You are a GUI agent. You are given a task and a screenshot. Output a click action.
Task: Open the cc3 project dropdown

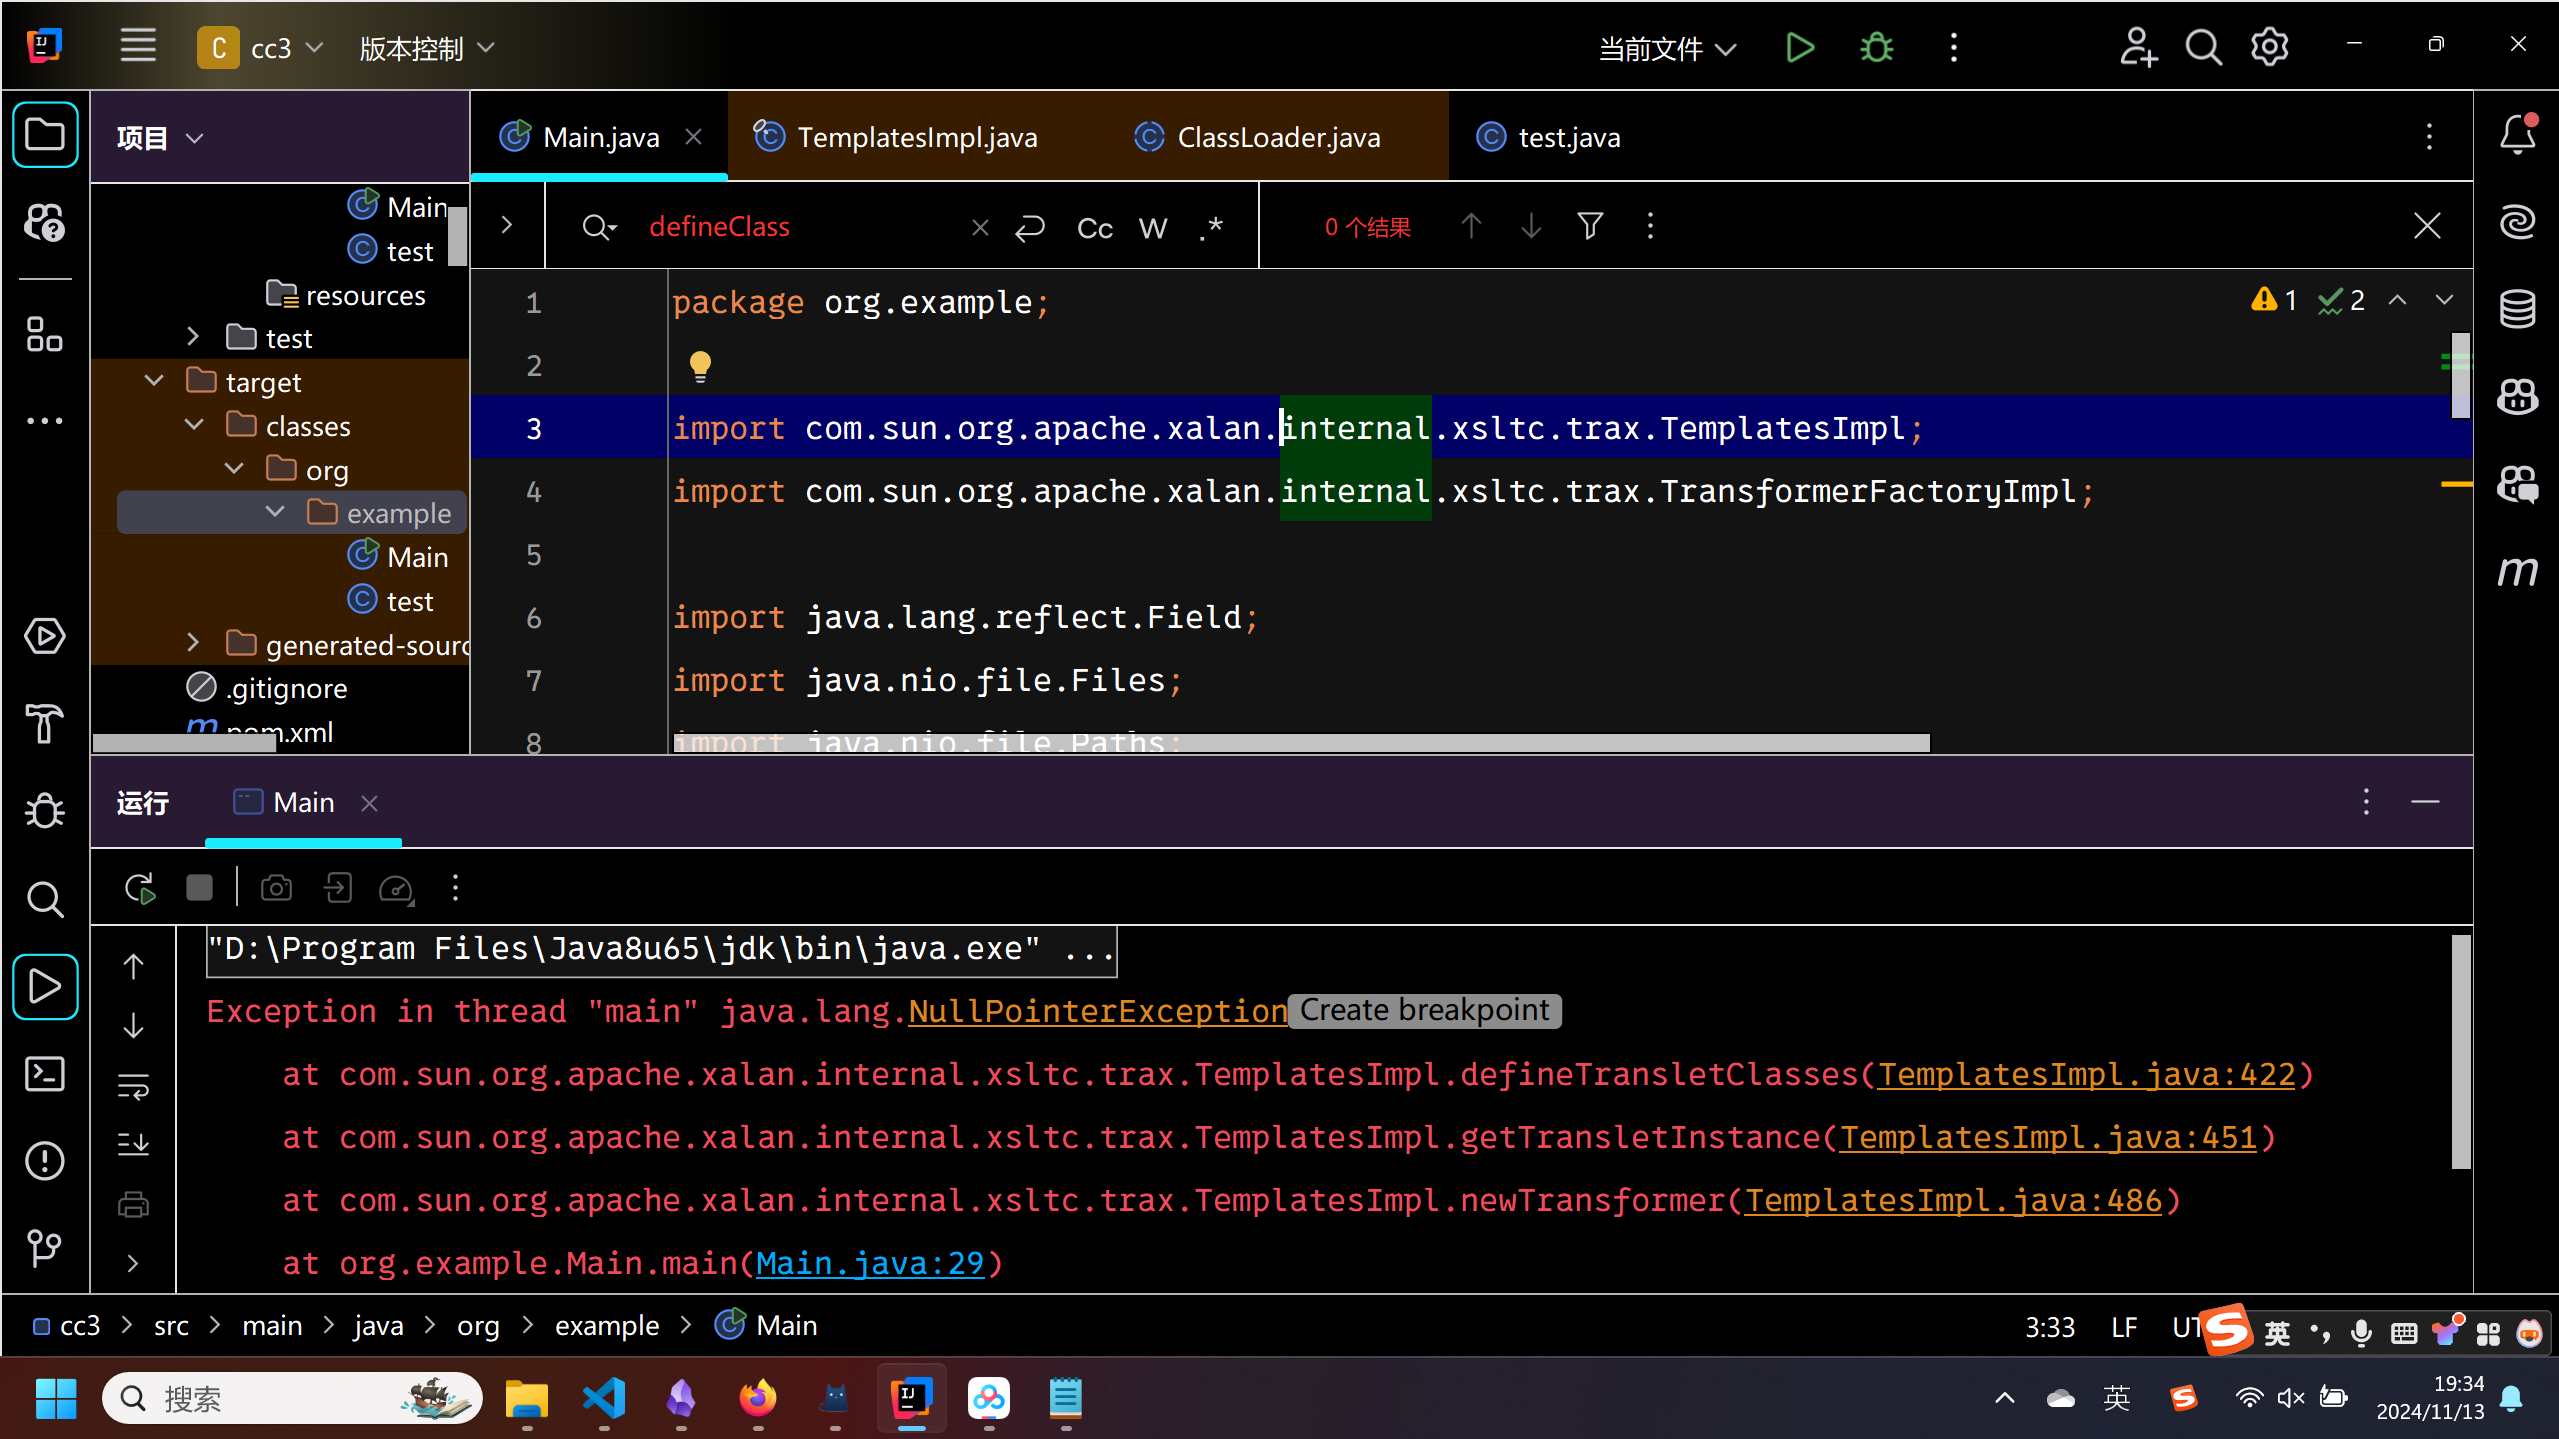coord(262,48)
